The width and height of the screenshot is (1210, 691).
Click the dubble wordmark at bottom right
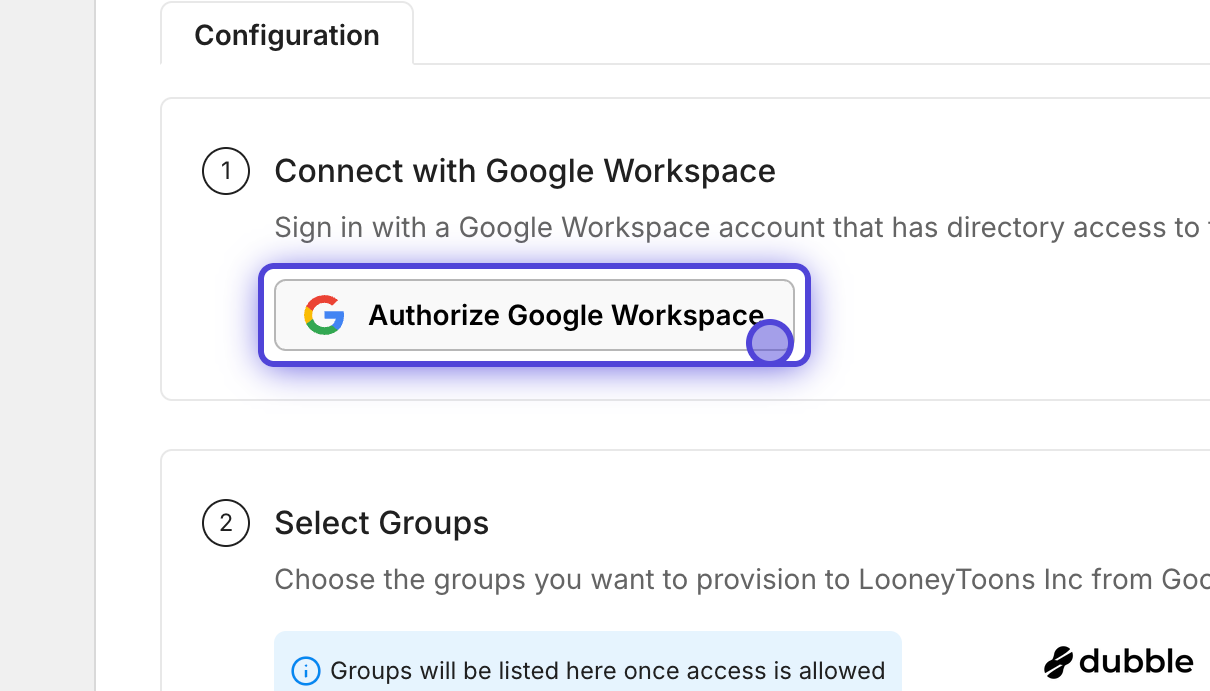(x=1135, y=662)
